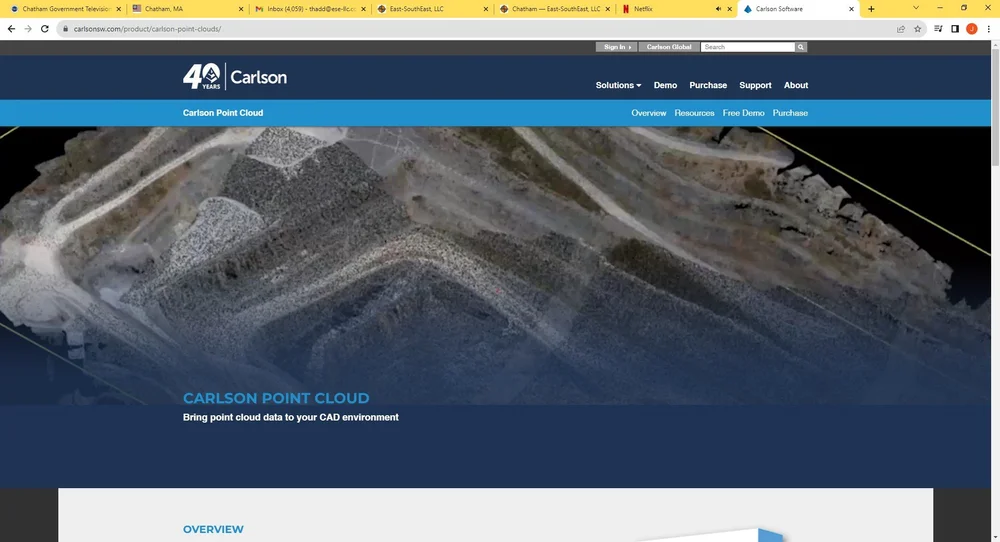Open the Support navigation link

click(755, 85)
